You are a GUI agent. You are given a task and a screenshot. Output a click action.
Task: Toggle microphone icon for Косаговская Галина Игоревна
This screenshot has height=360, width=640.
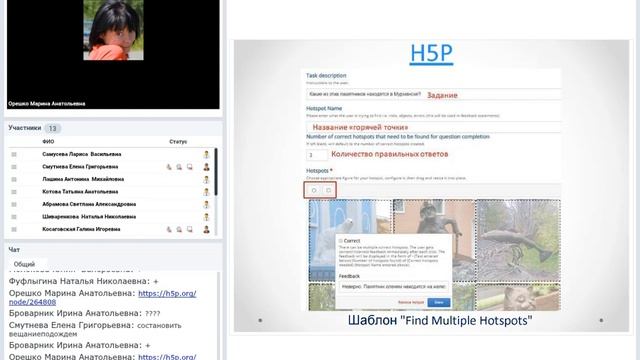click(x=169, y=229)
